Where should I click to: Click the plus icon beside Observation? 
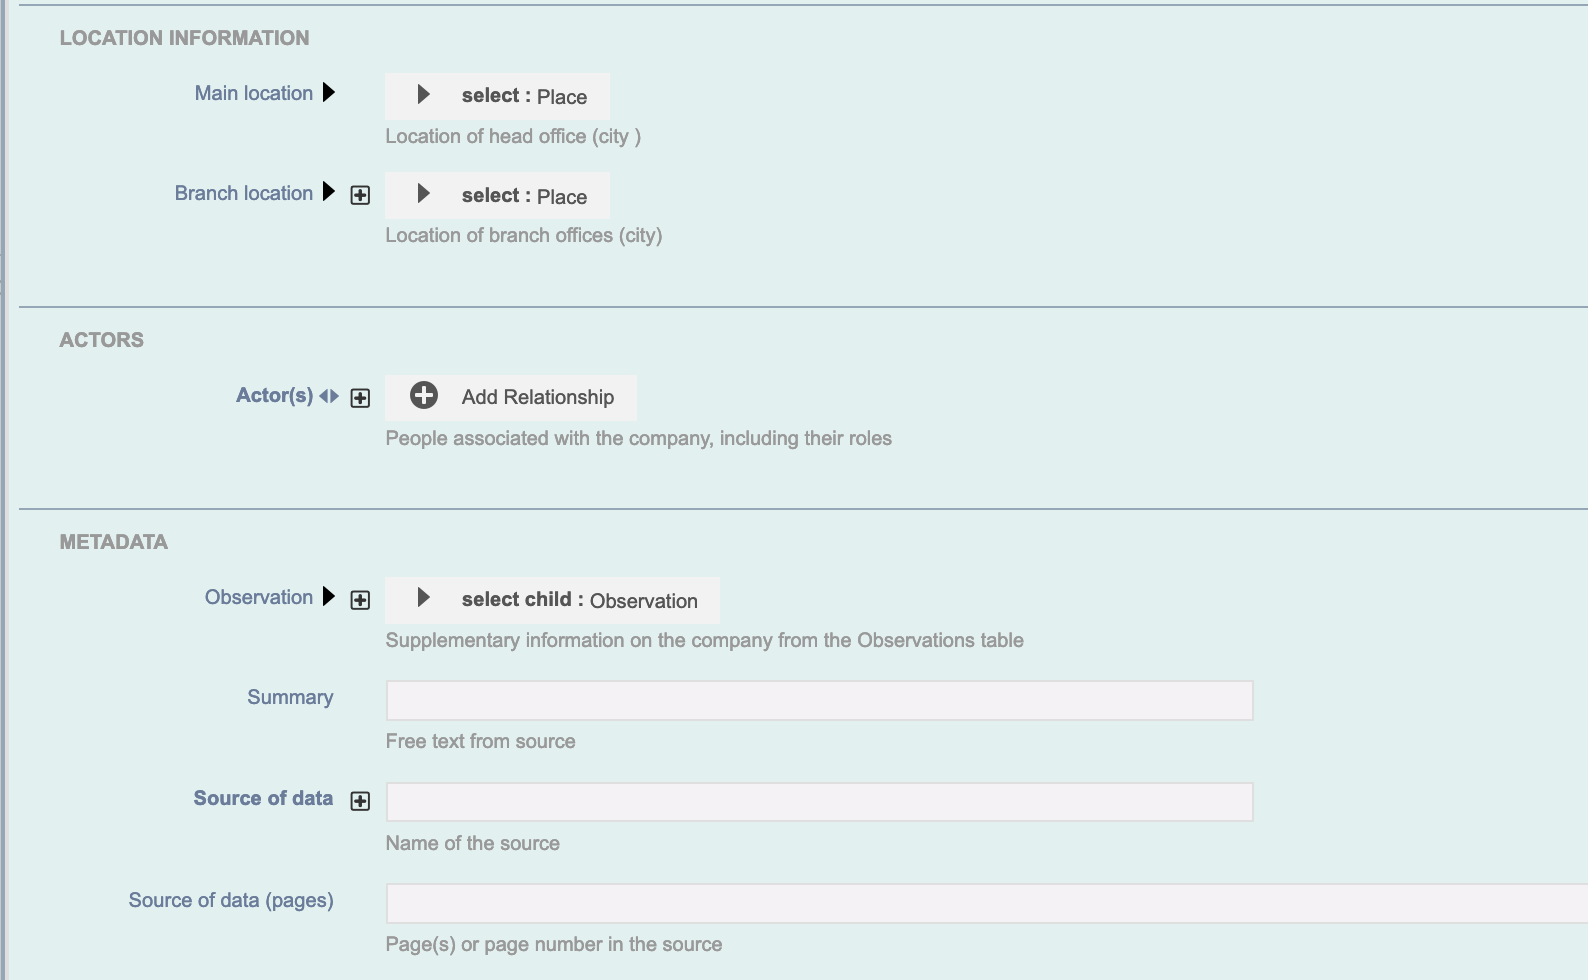[360, 600]
